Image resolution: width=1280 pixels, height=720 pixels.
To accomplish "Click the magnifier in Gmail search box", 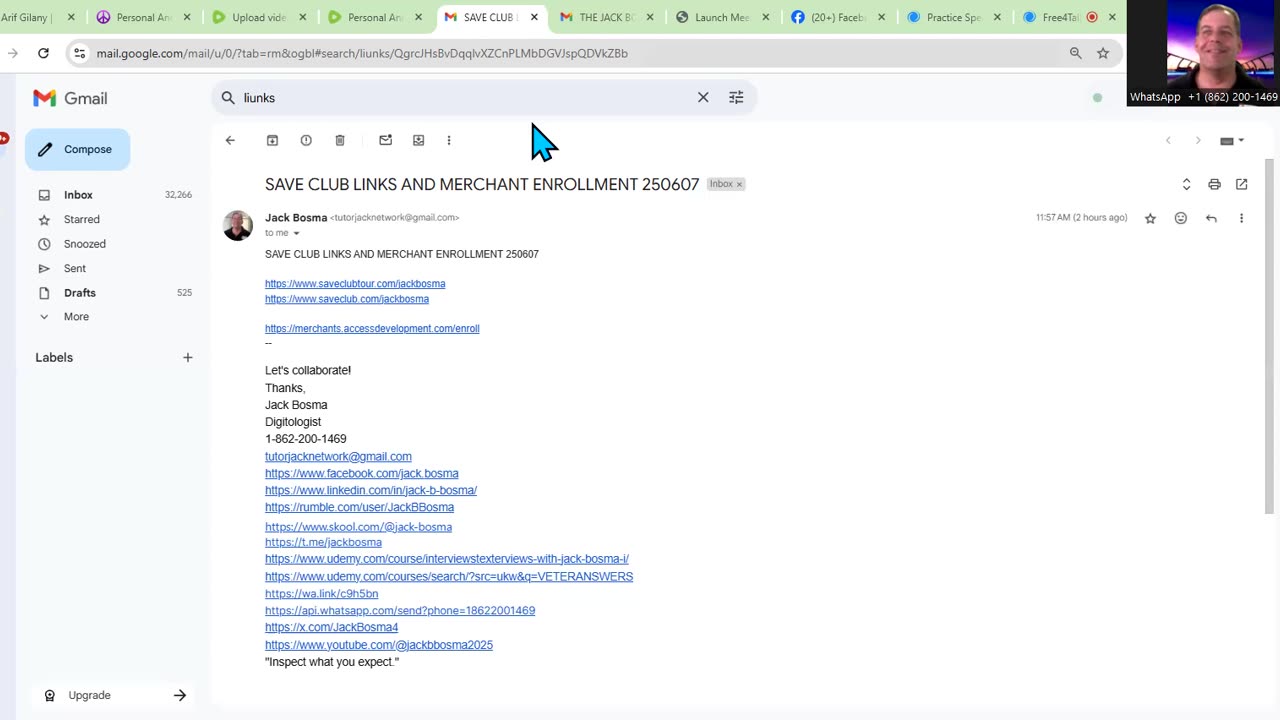I will click(x=228, y=97).
